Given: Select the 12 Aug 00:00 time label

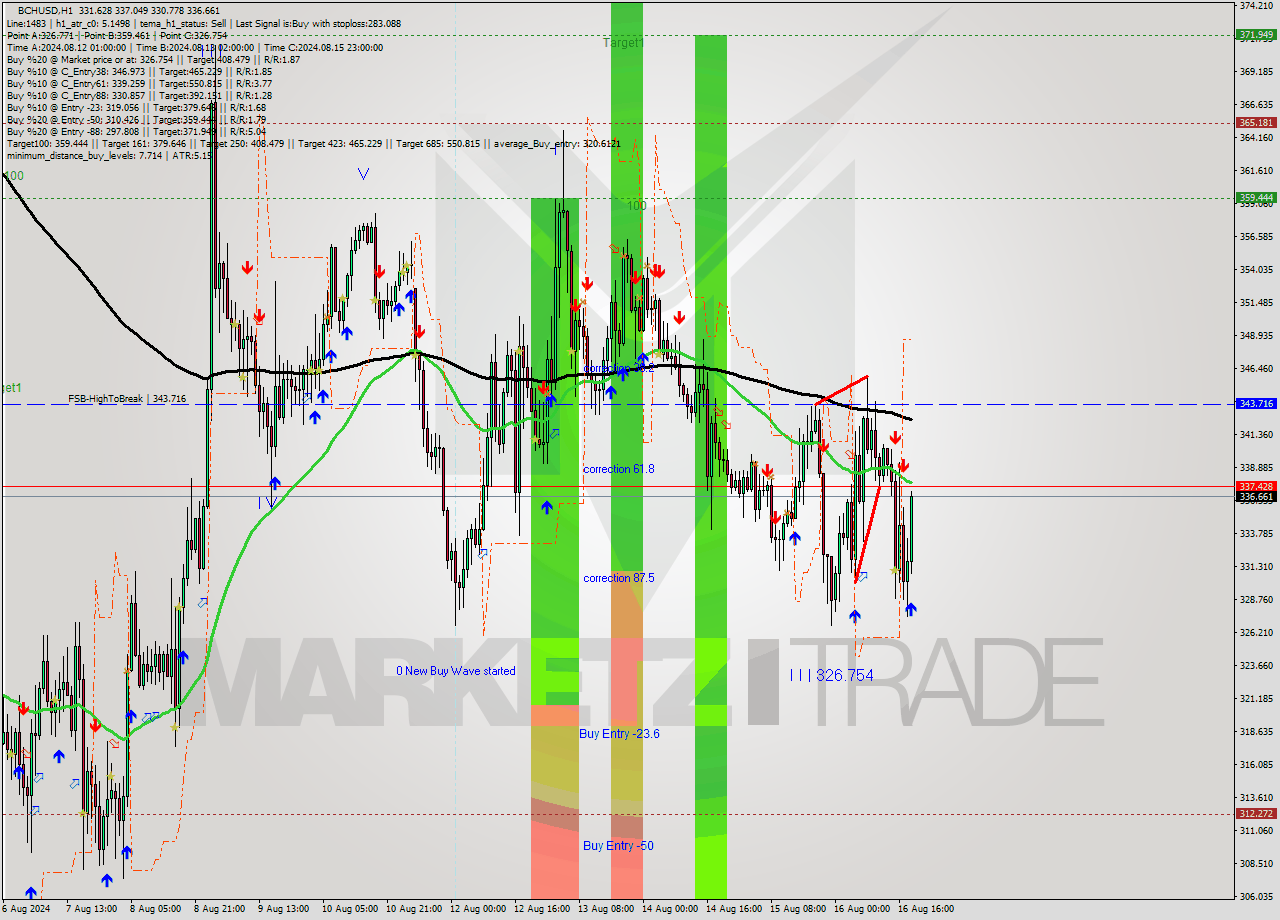Looking at the screenshot, I should tap(477, 909).
